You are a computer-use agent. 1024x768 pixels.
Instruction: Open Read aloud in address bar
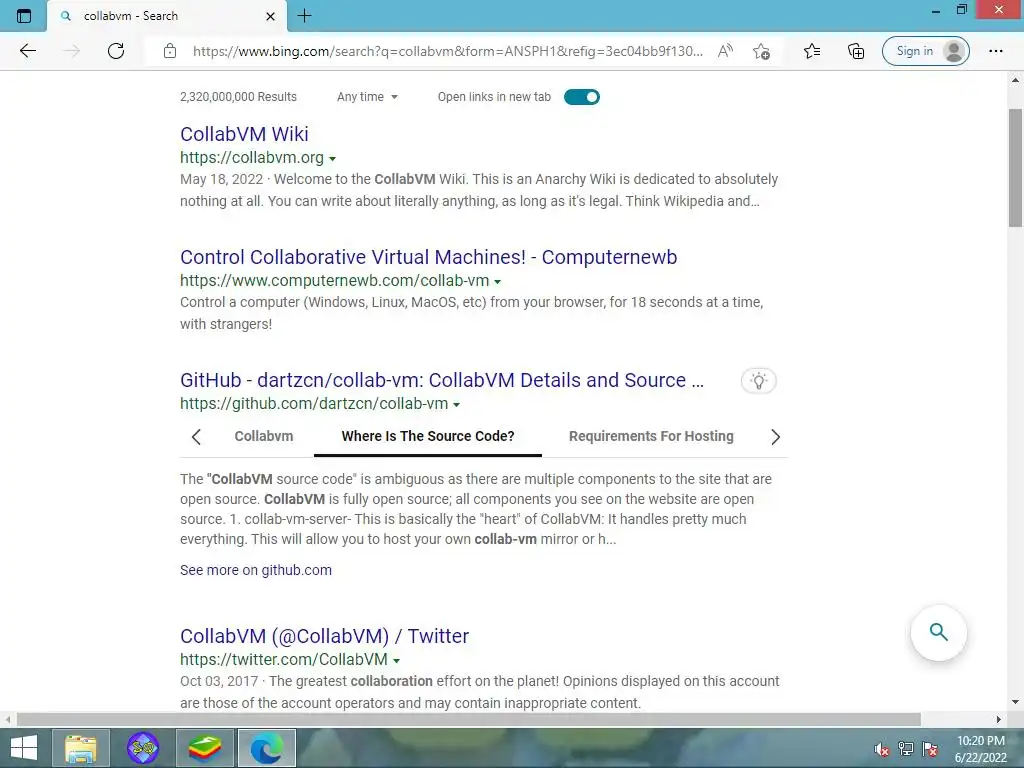725,51
